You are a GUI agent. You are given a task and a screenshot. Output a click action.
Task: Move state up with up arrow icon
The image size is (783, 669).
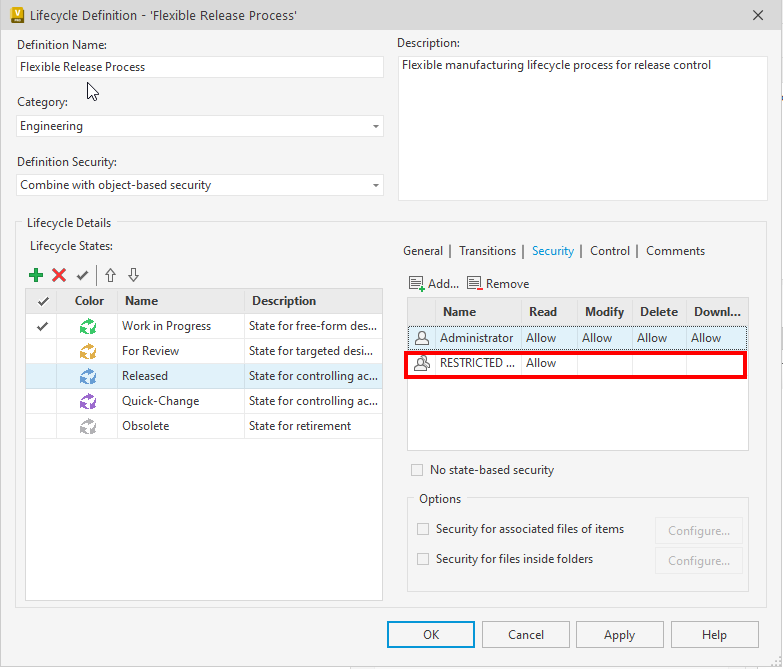pyautogui.click(x=110, y=275)
